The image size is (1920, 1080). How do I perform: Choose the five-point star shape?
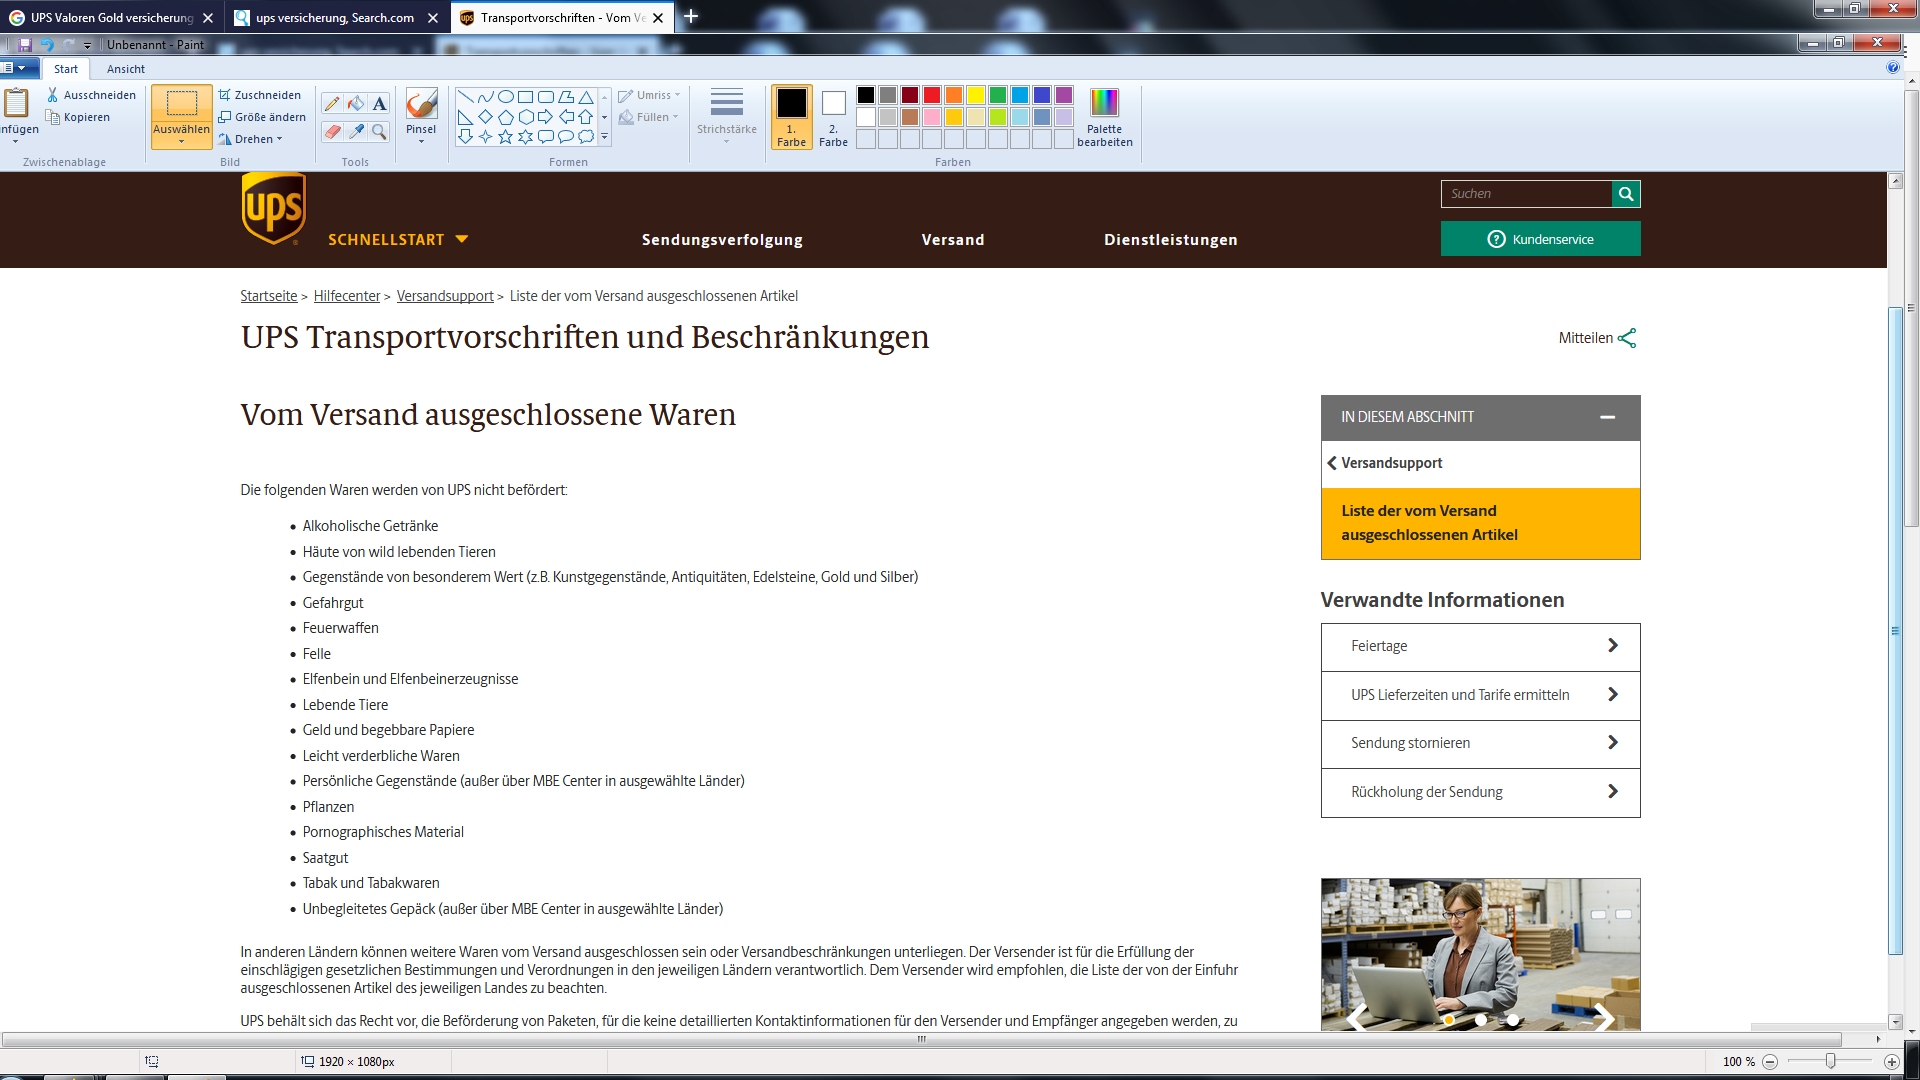pos(505,136)
